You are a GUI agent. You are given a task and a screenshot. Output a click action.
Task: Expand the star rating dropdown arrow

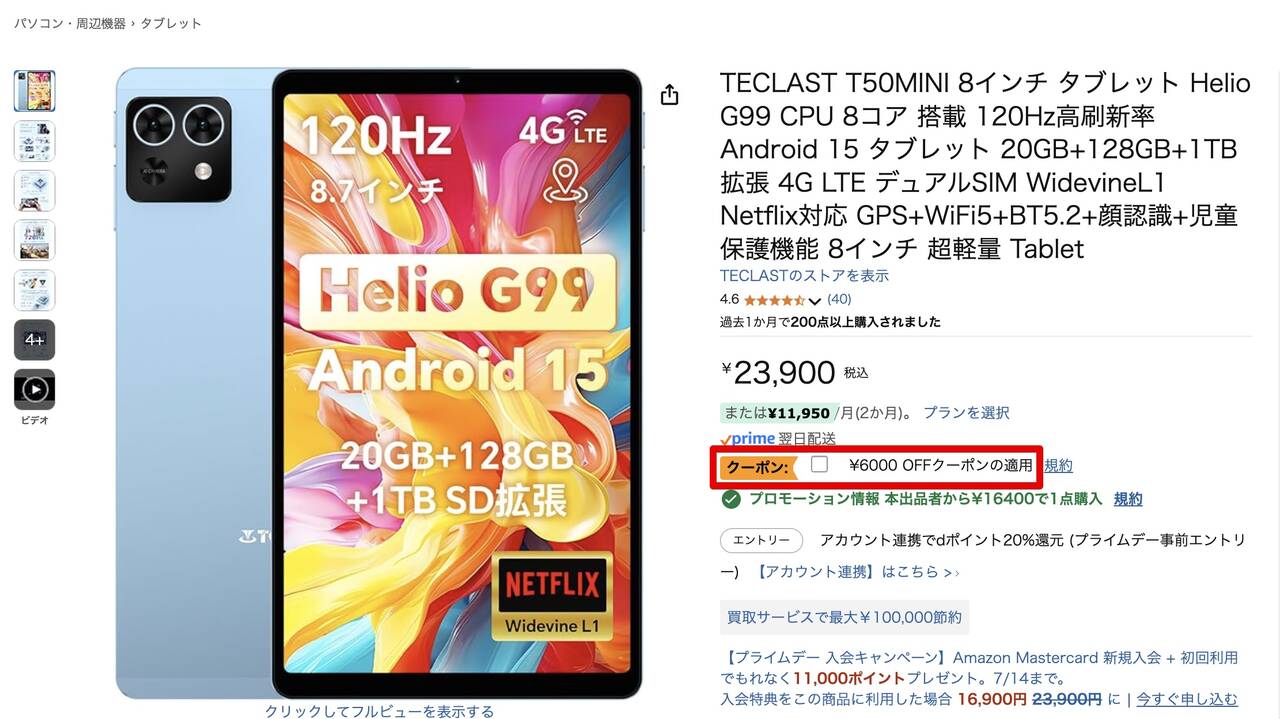[814, 300]
